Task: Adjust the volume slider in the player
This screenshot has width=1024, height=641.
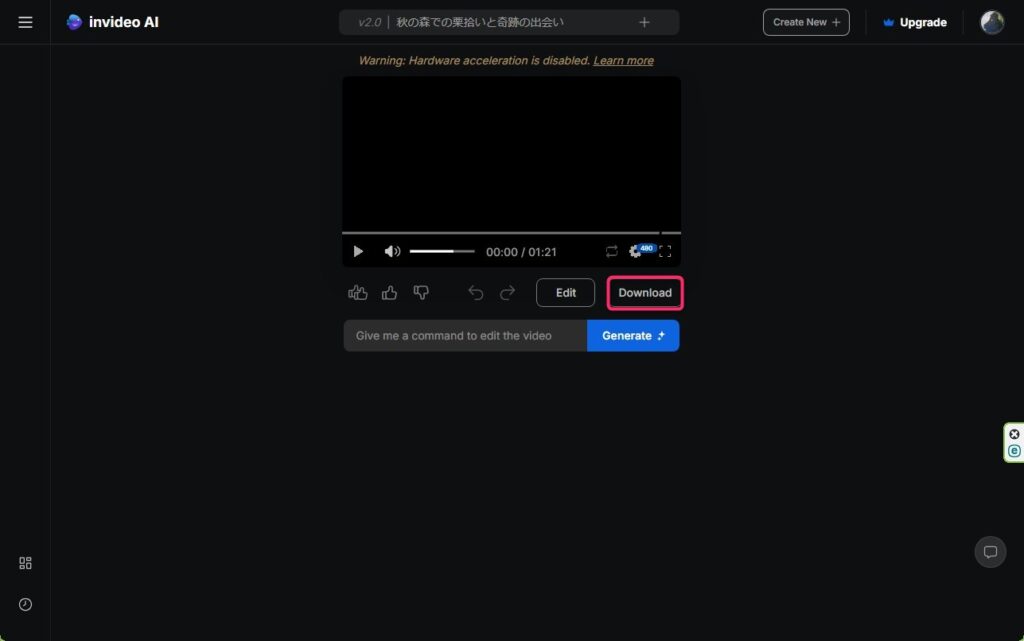Action: point(441,252)
